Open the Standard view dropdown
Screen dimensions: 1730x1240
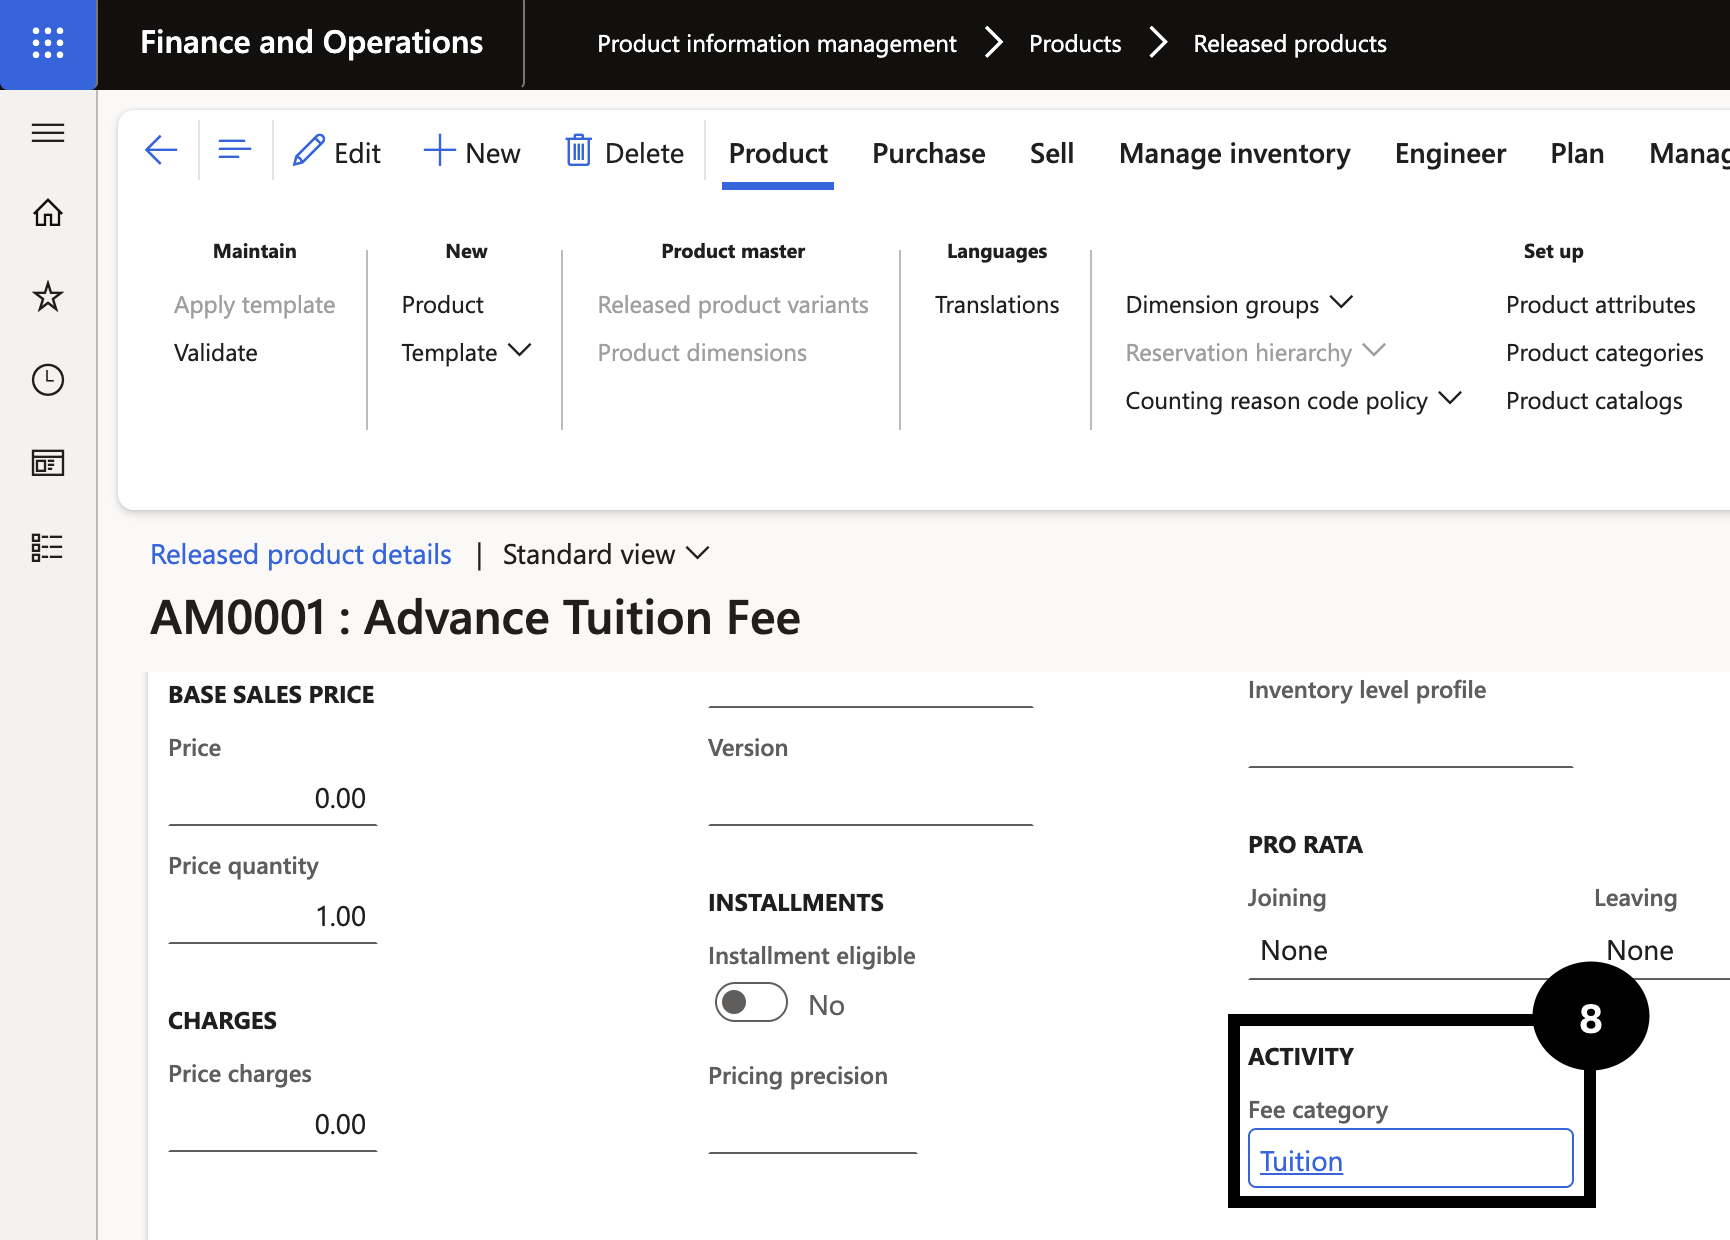pyautogui.click(x=606, y=555)
